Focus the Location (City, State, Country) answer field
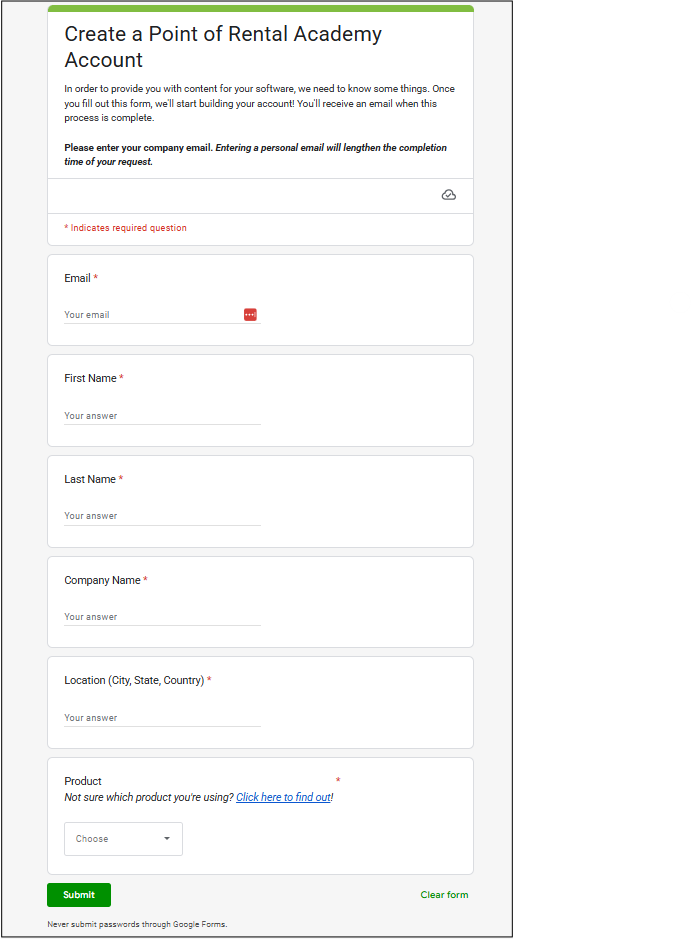This screenshot has width=691, height=939. pos(162,718)
